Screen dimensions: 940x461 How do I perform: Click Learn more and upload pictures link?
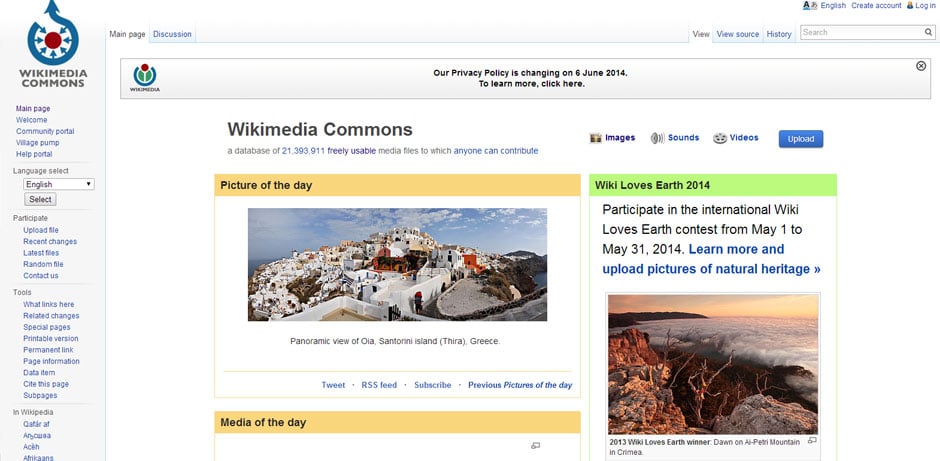[712, 259]
